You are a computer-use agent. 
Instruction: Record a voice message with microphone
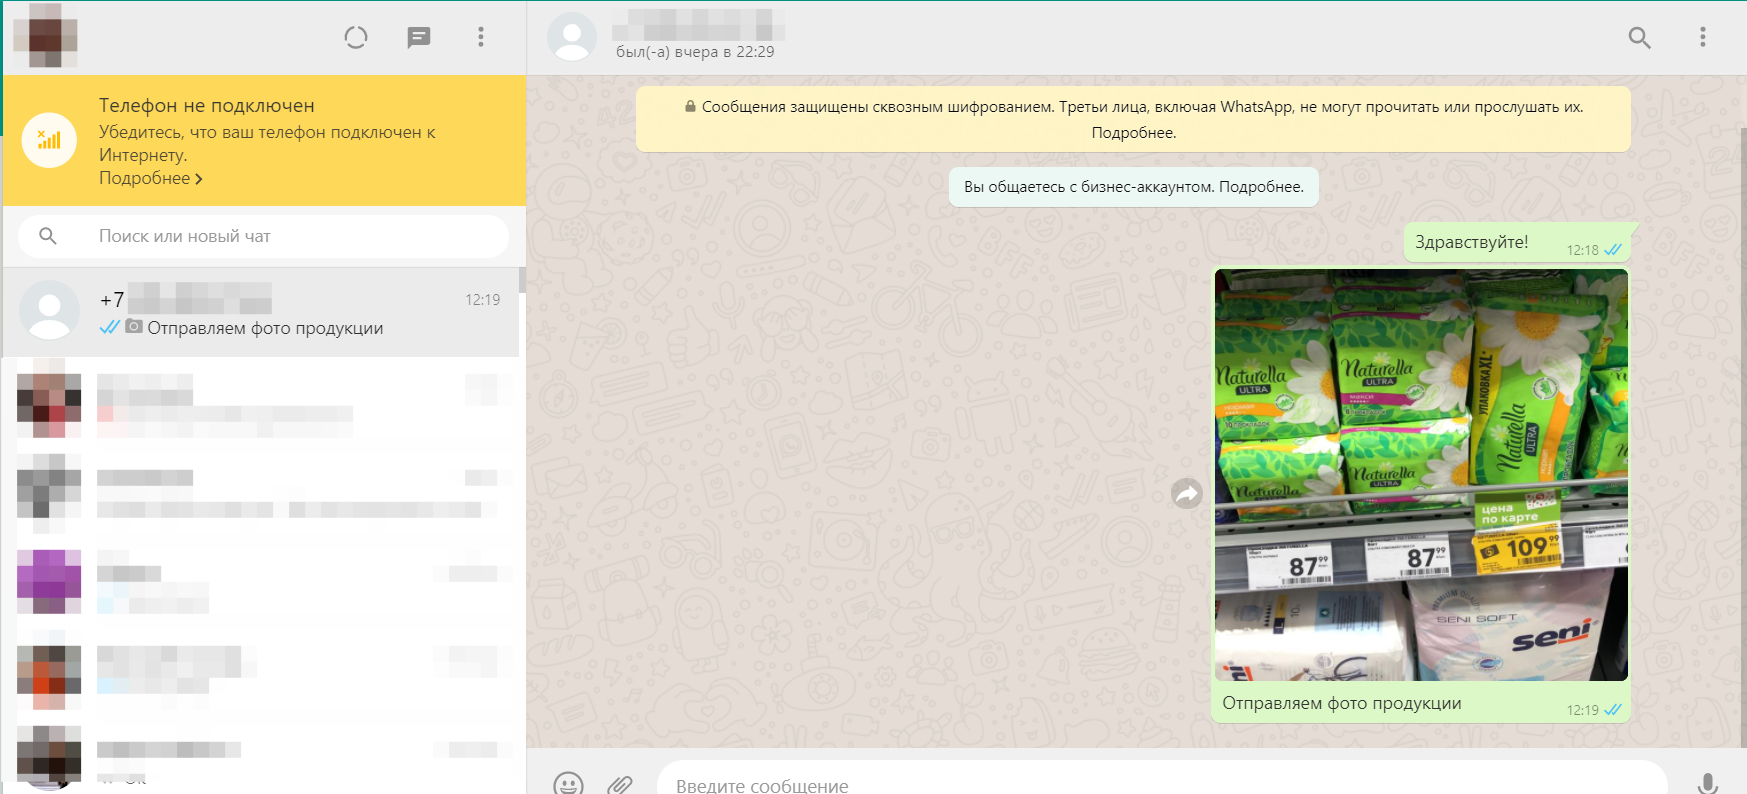click(1708, 784)
